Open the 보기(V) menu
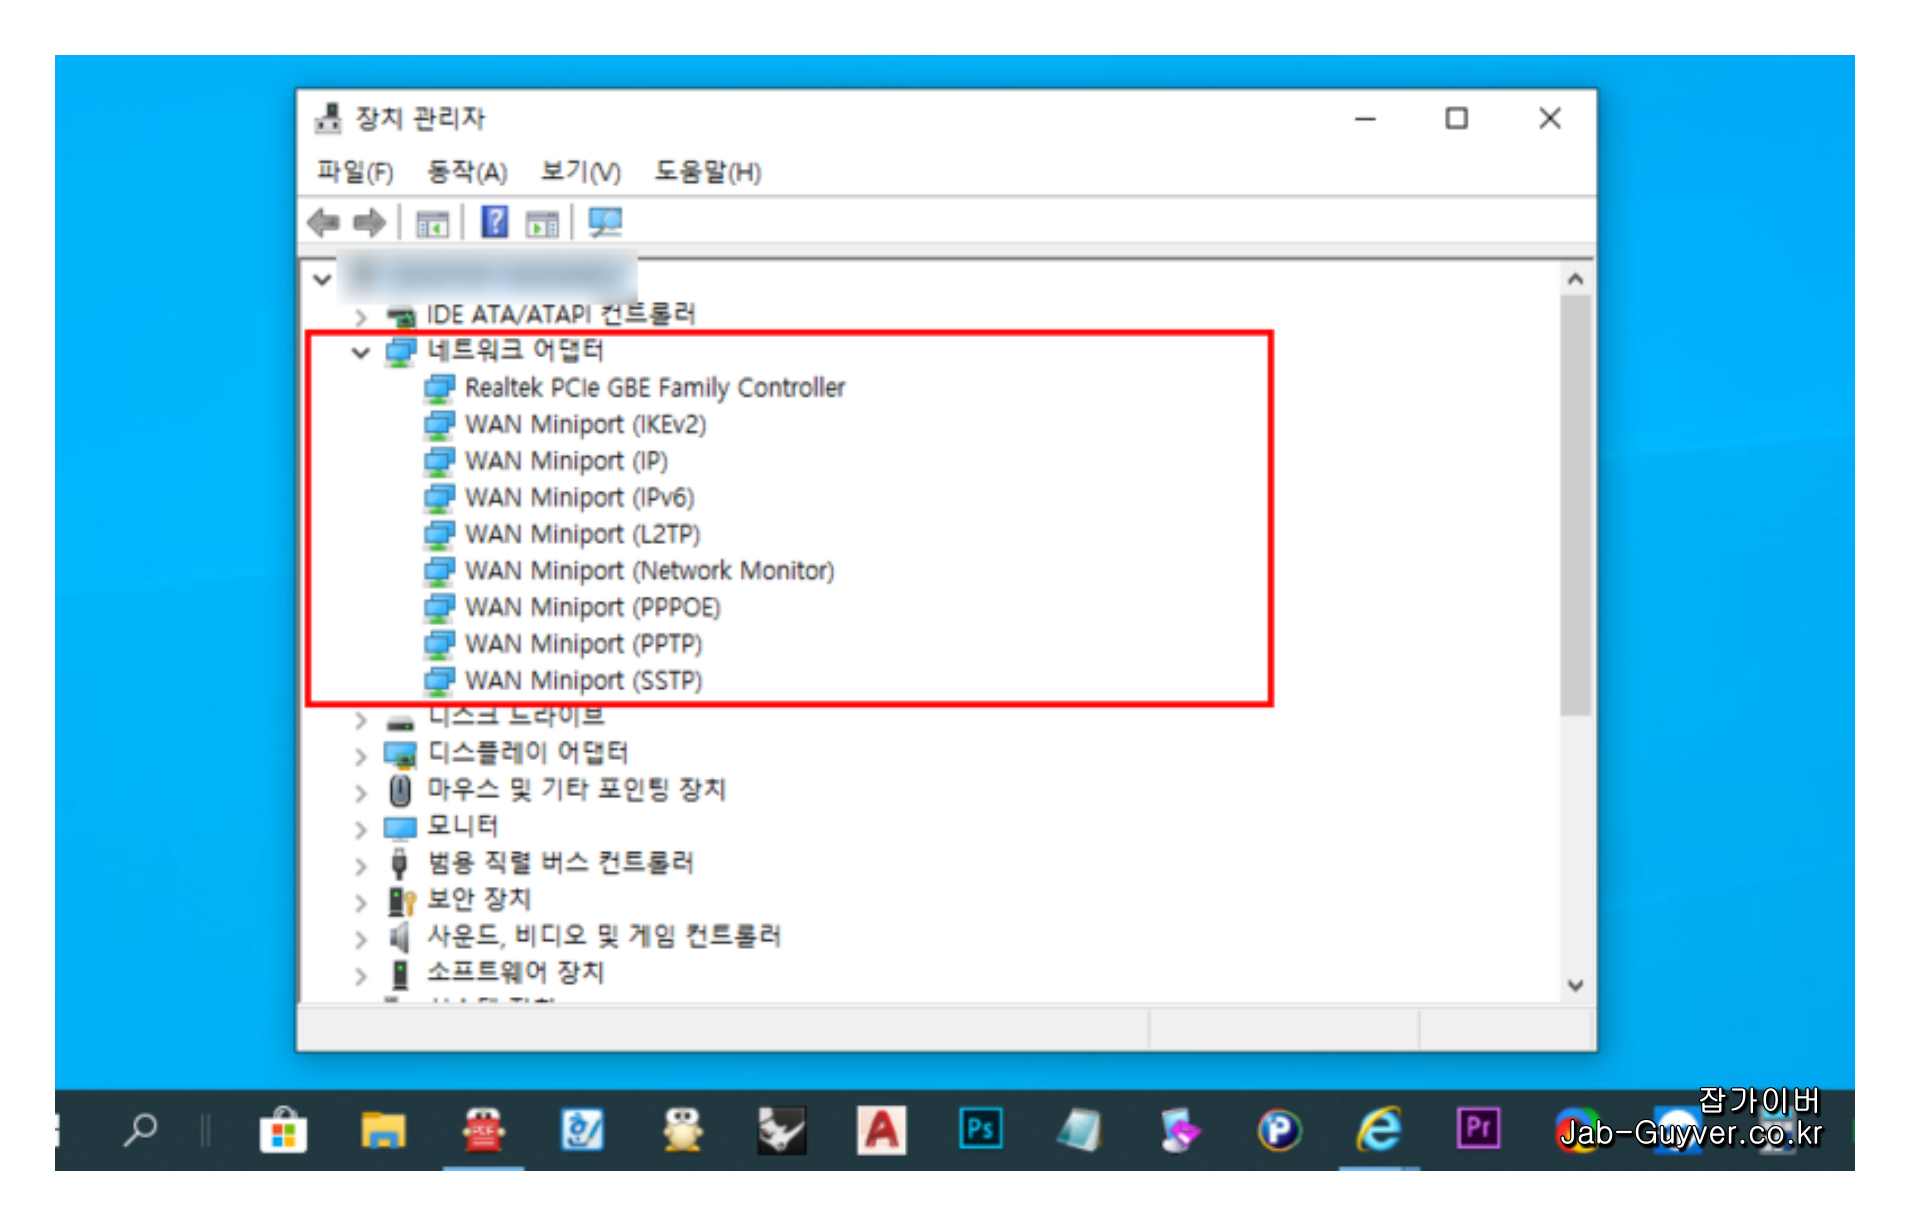 point(583,171)
